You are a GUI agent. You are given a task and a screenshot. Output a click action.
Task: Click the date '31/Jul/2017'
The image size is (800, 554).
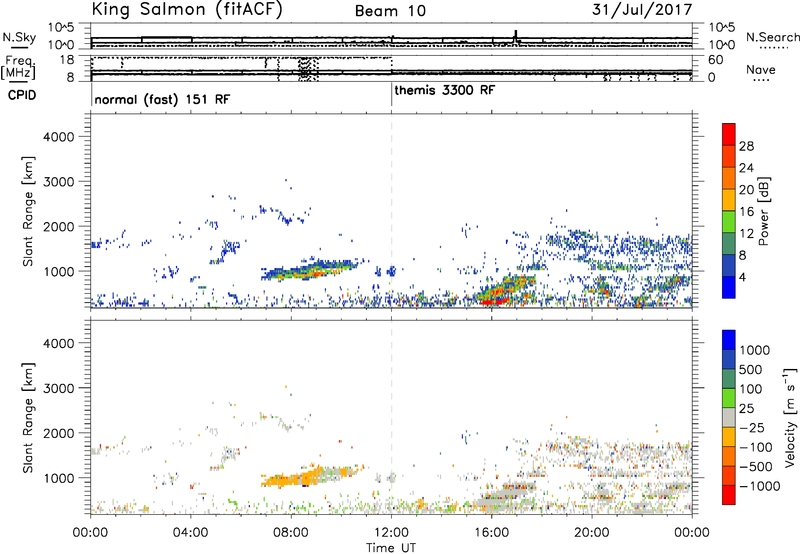pyautogui.click(x=642, y=9)
